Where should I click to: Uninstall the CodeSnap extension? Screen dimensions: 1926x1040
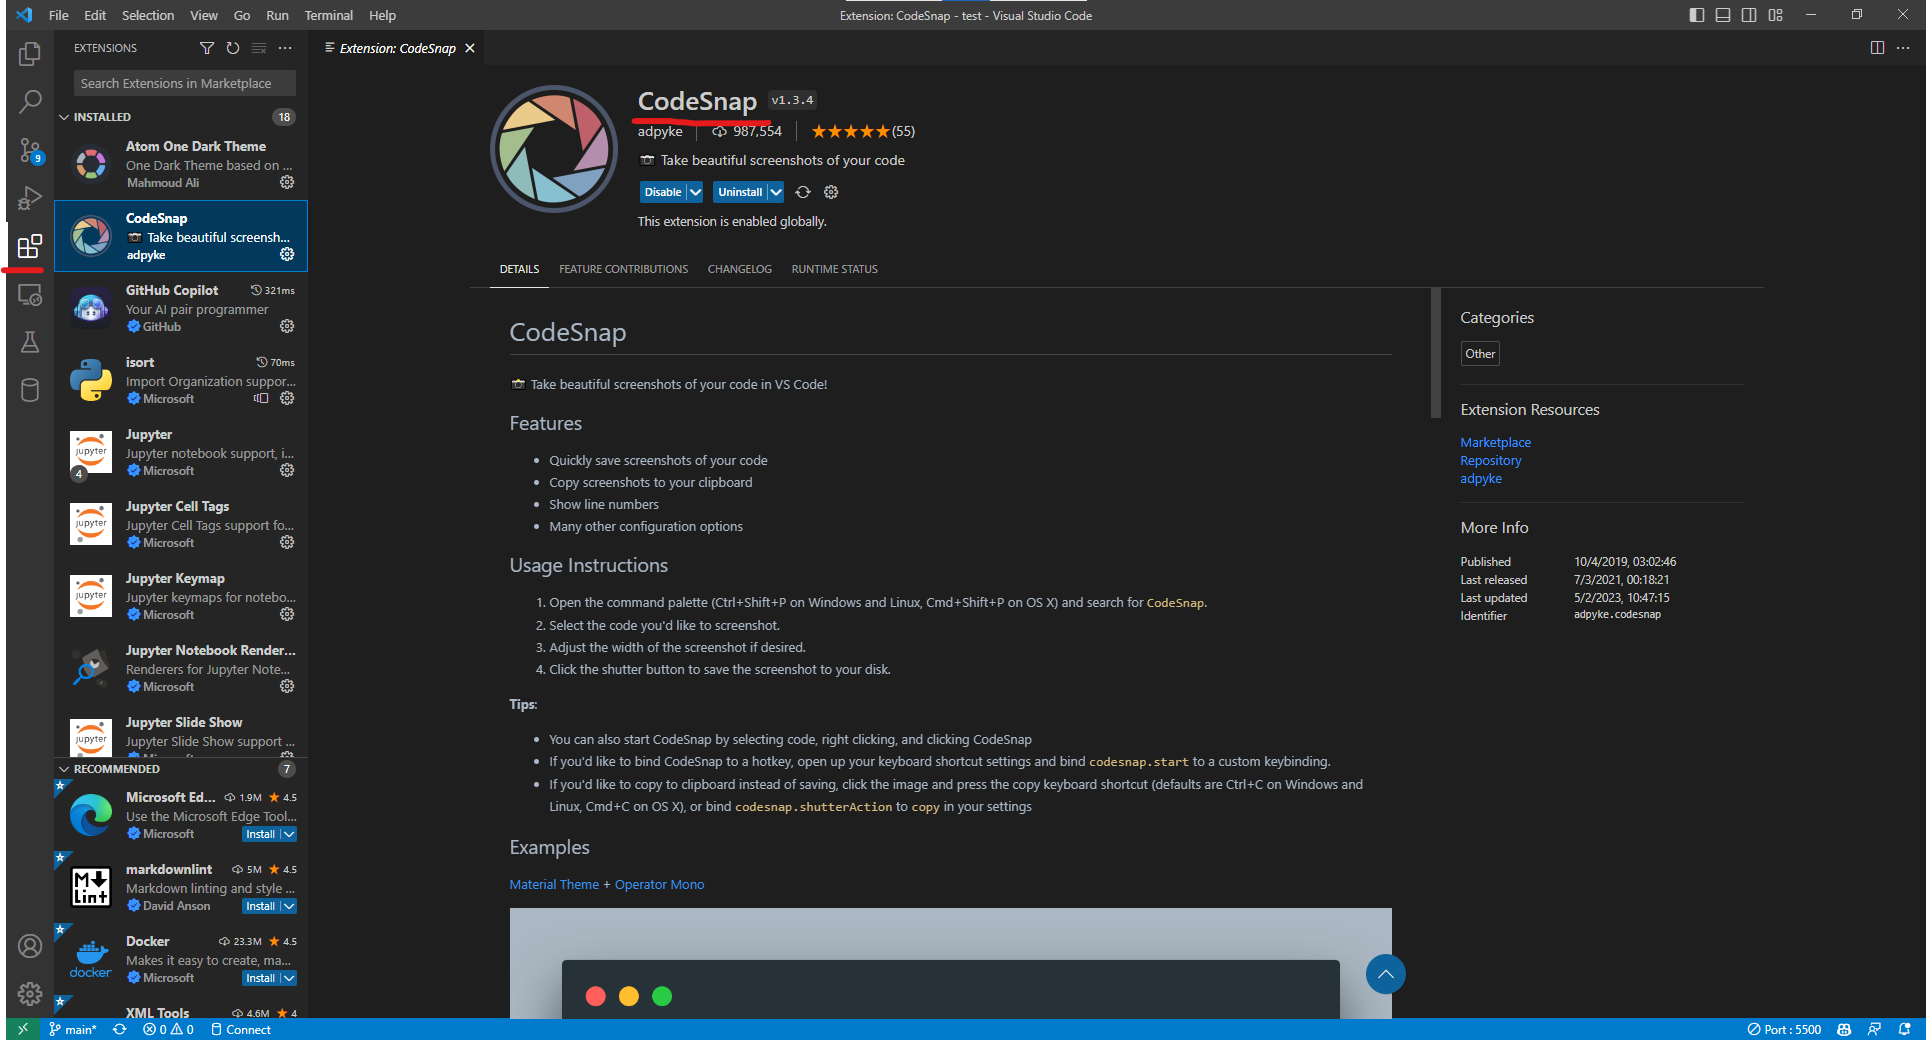pos(740,192)
